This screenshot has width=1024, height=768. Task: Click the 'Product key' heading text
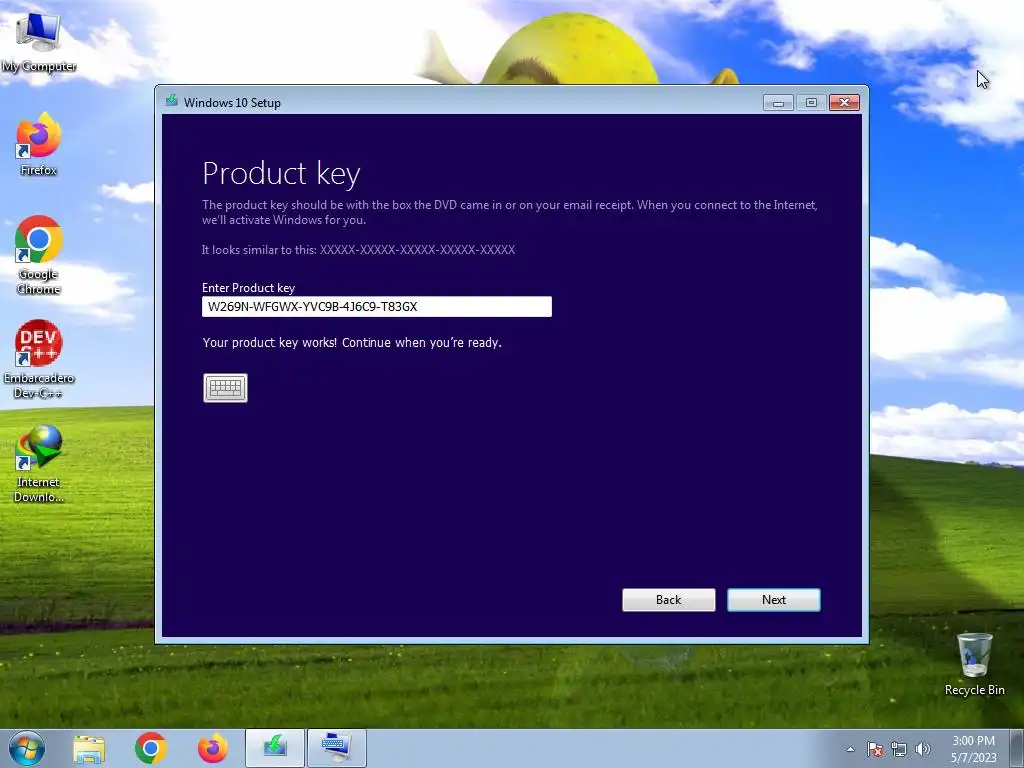pyautogui.click(x=281, y=174)
